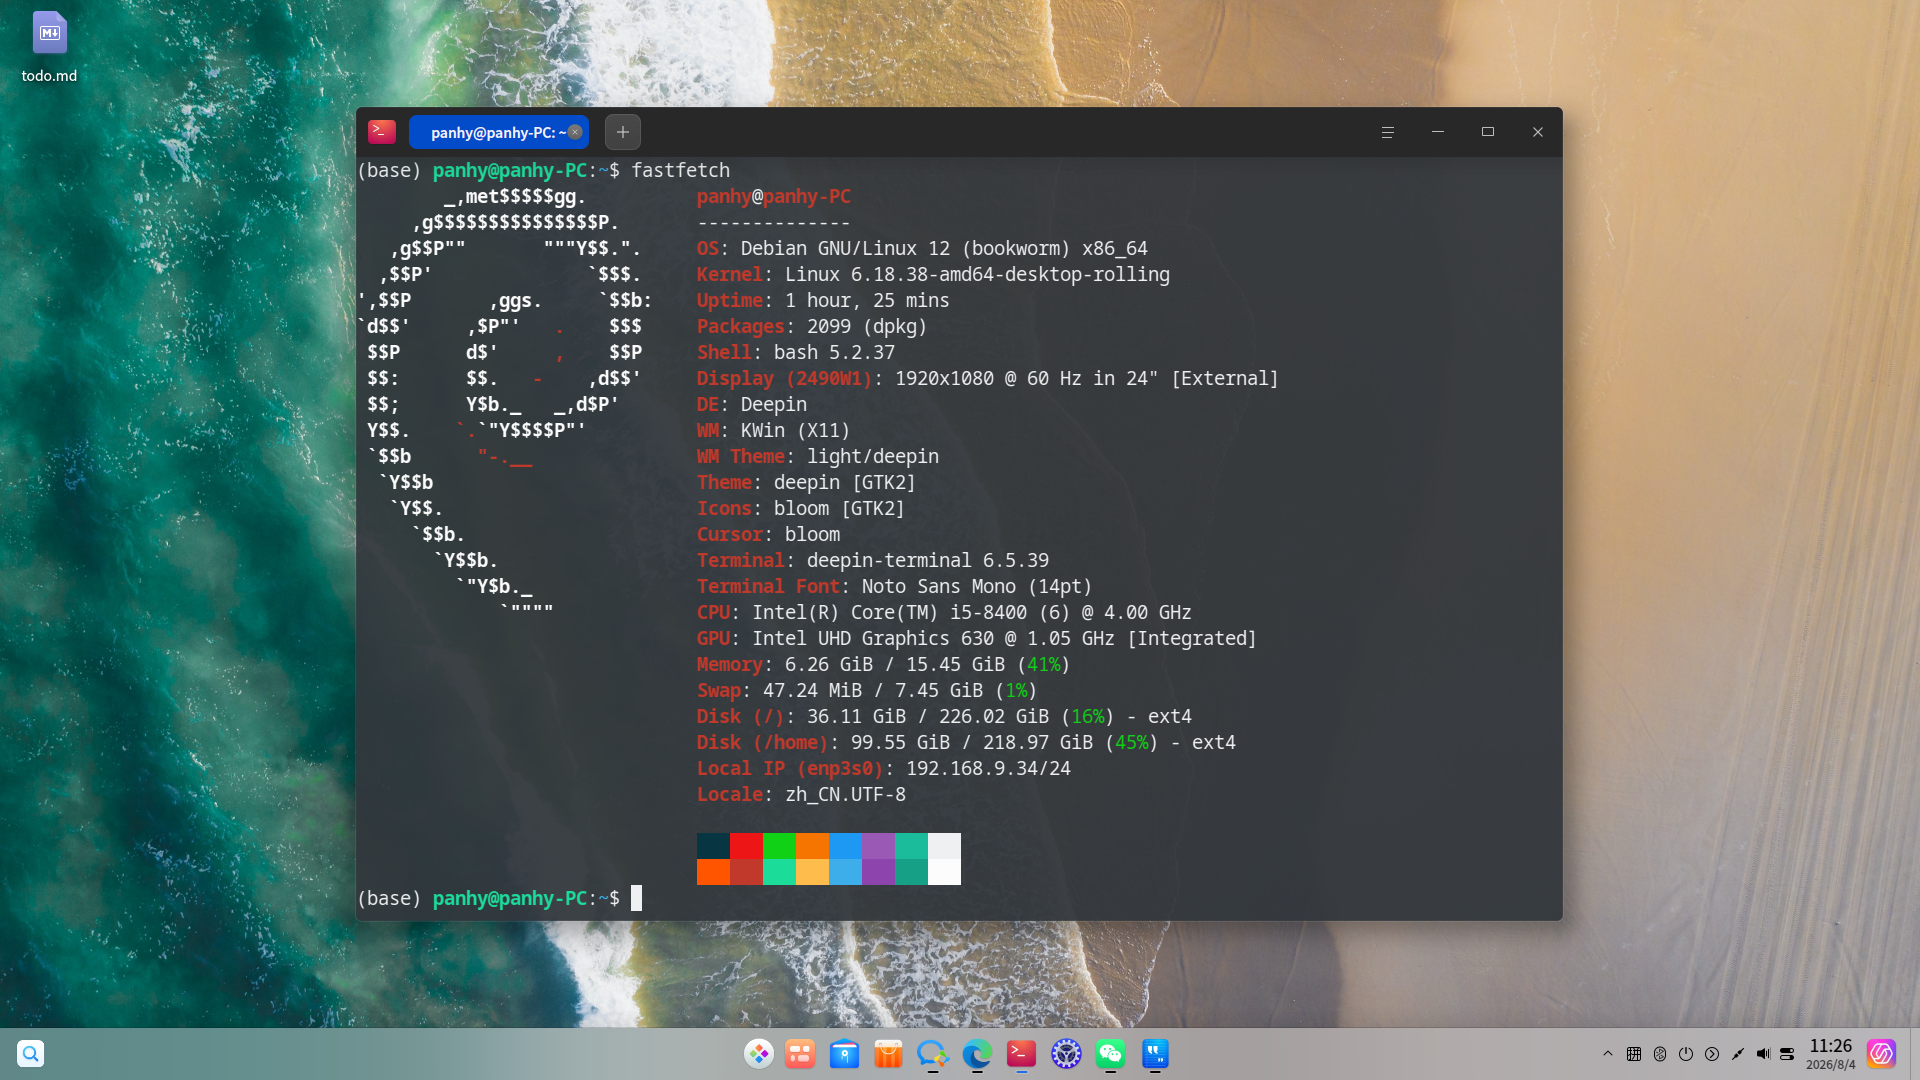The image size is (1920, 1080).
Task: Click the power tray icon
Action: [x=1686, y=1054]
